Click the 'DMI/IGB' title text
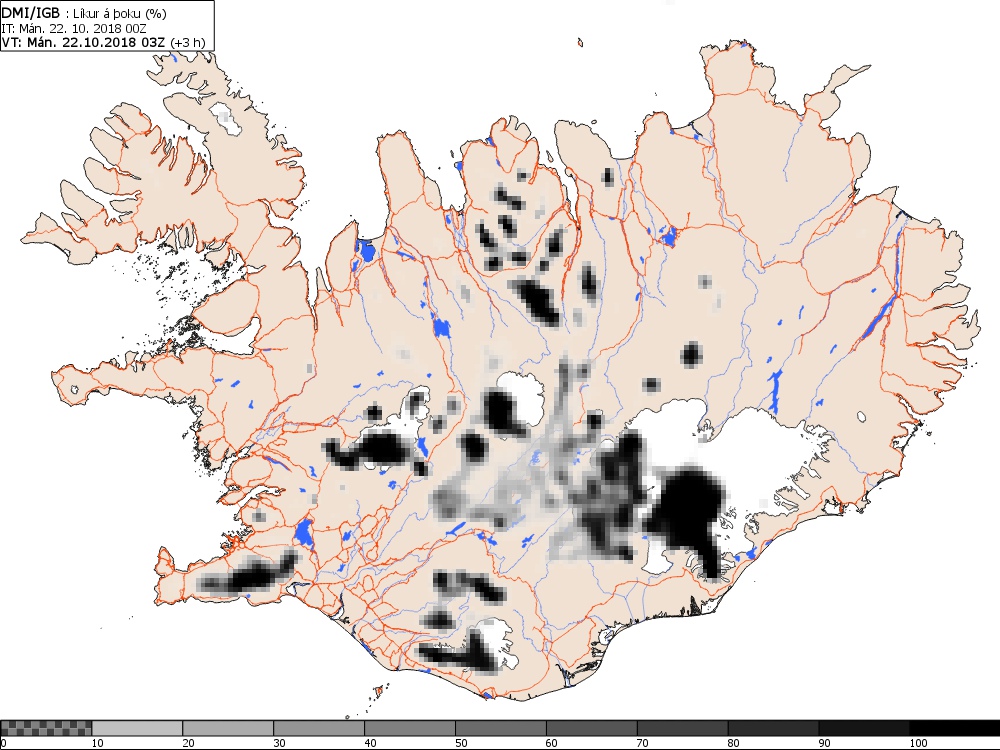This screenshot has height=750, width=1000. (31, 13)
